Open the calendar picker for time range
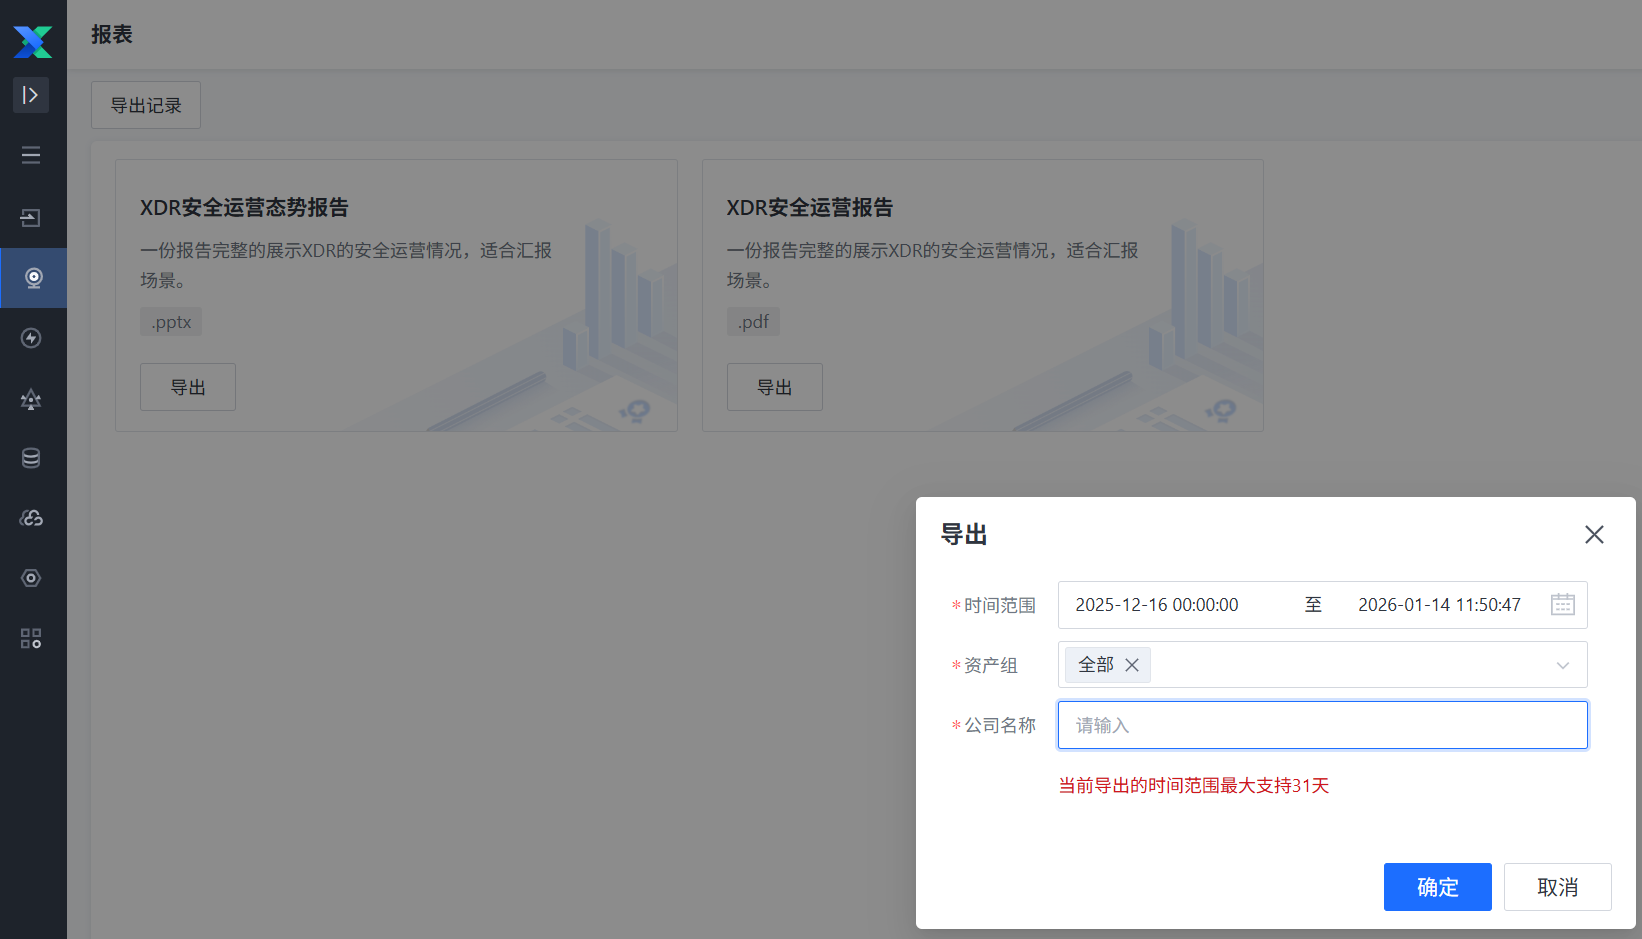 click(x=1562, y=605)
